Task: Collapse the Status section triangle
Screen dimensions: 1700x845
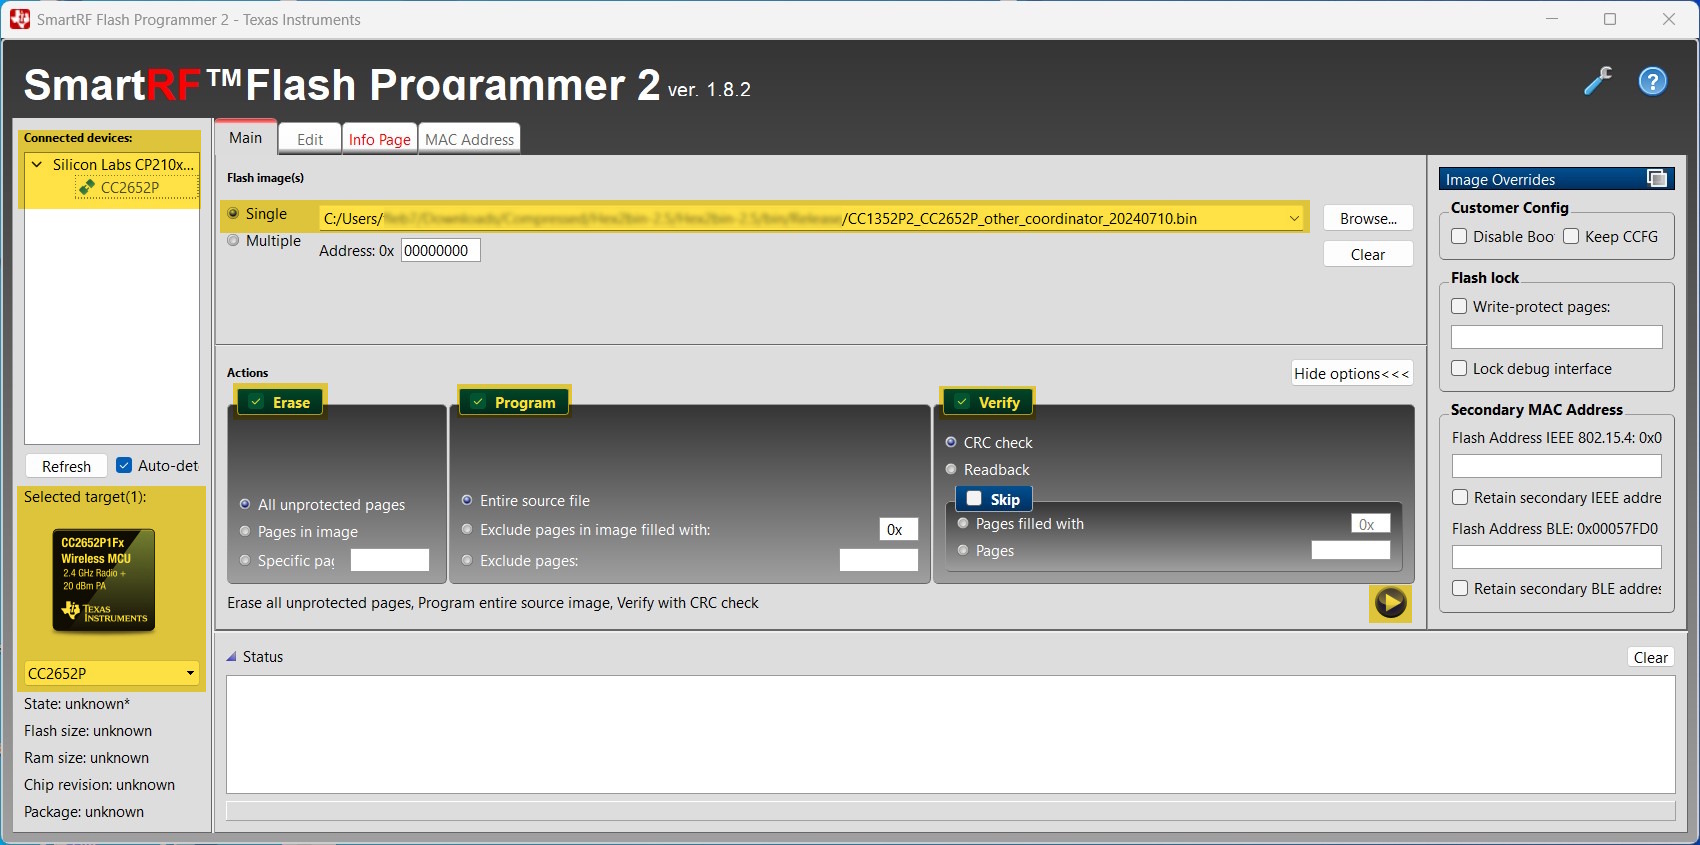Action: (232, 657)
